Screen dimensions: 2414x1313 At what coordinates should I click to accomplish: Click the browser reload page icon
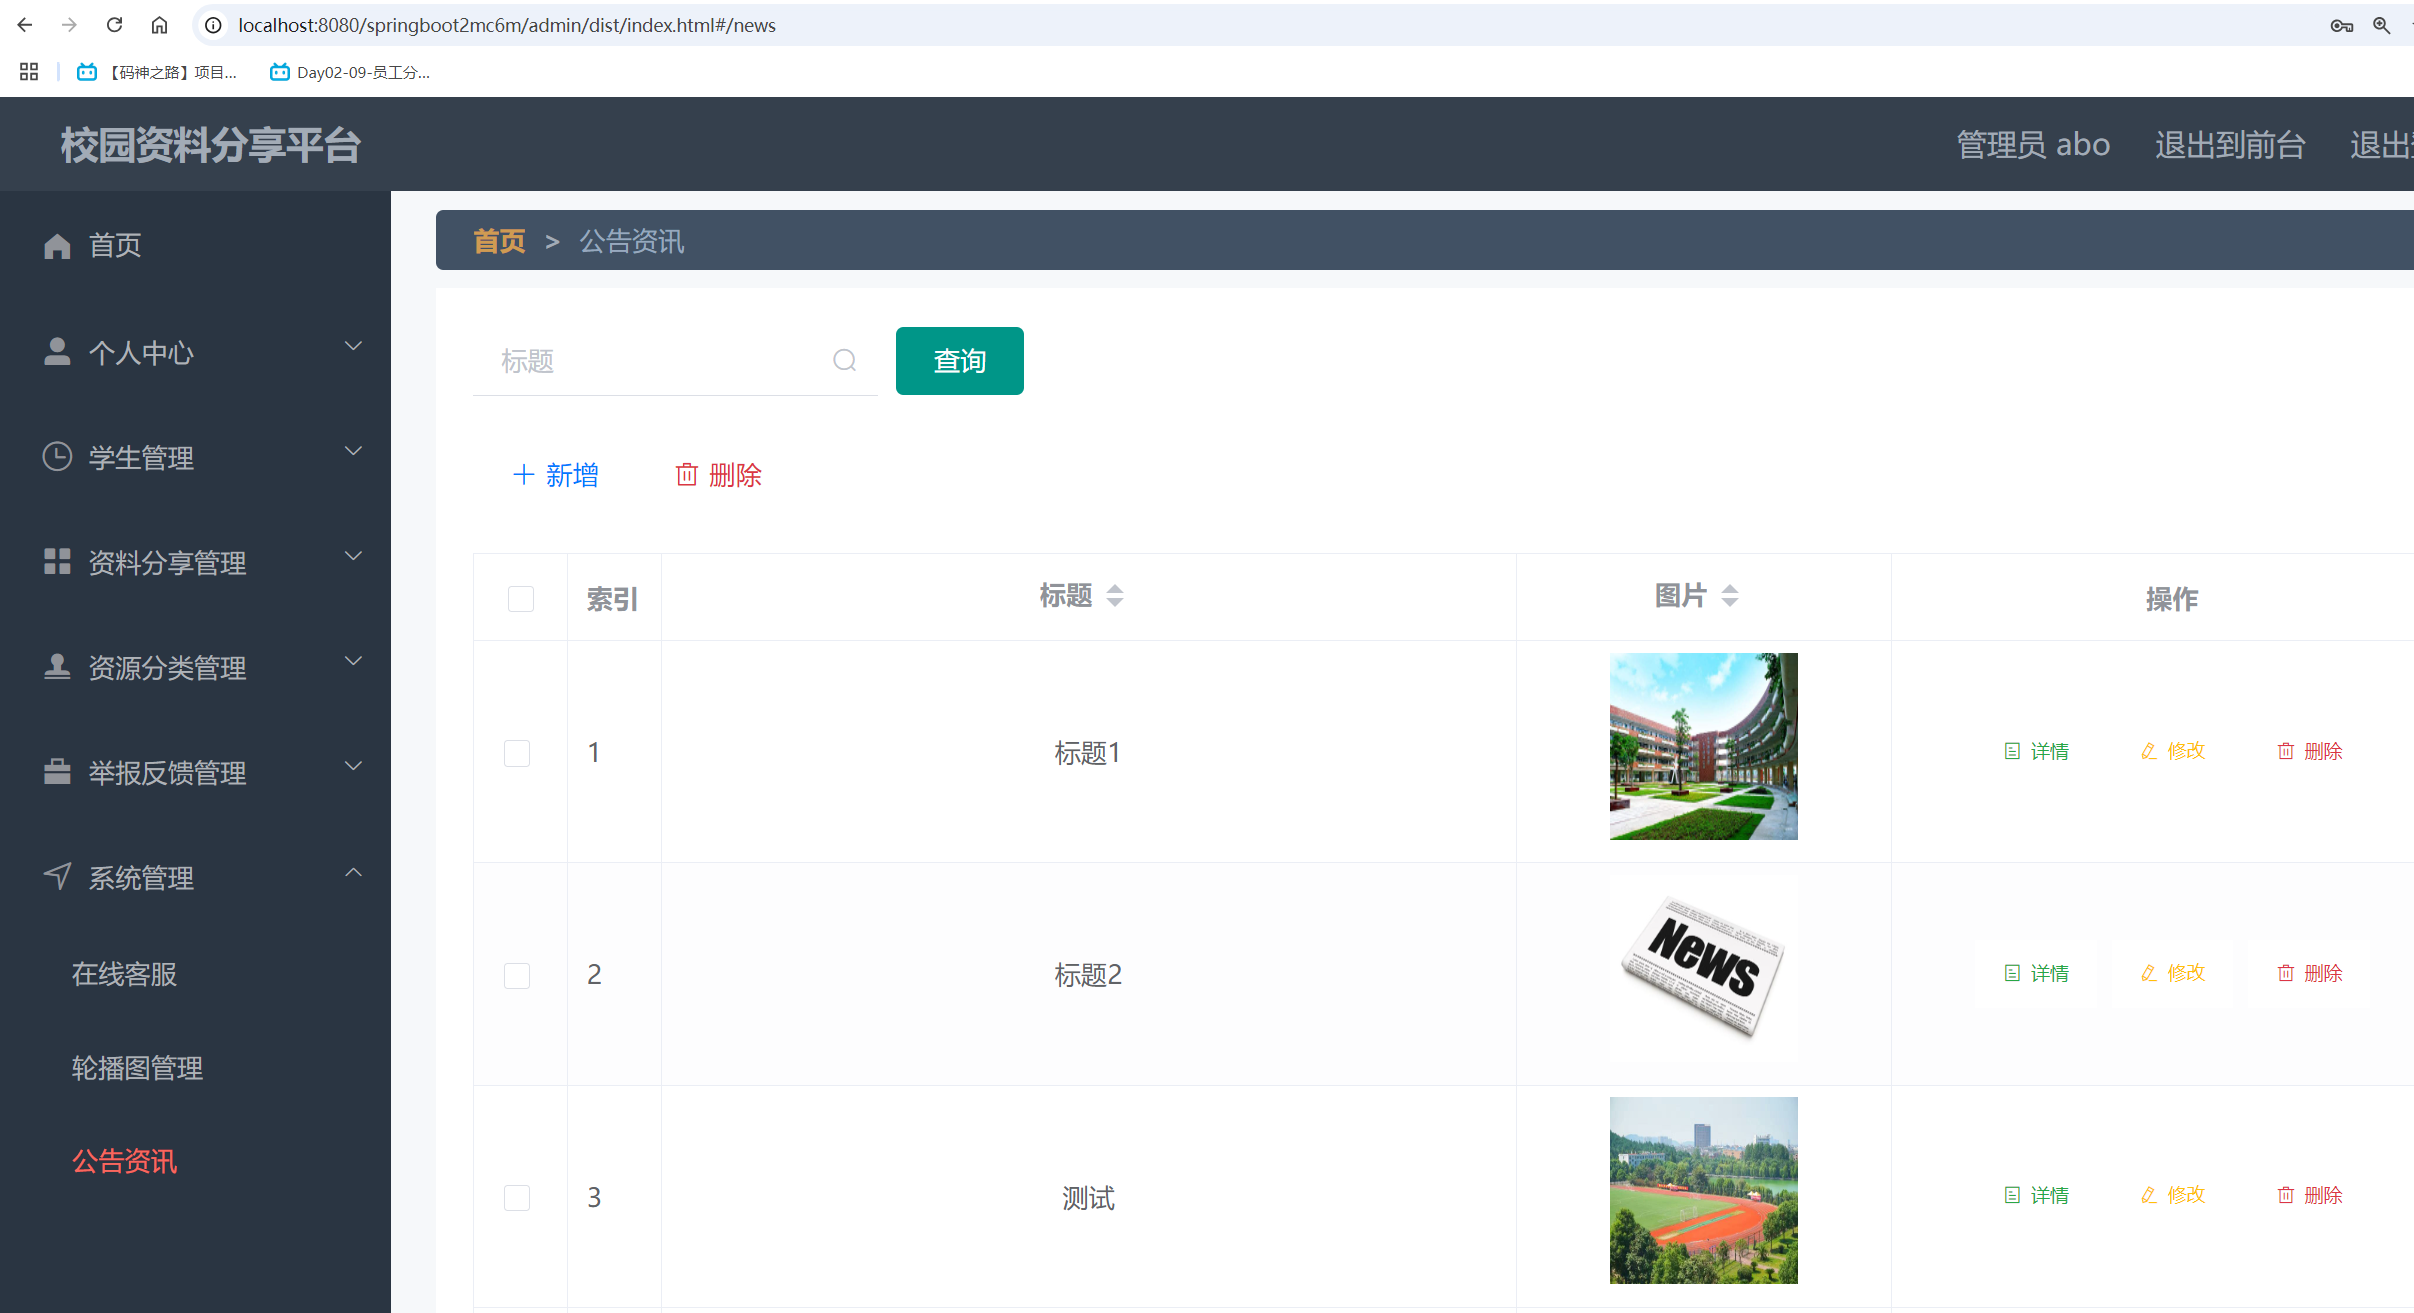[x=115, y=25]
